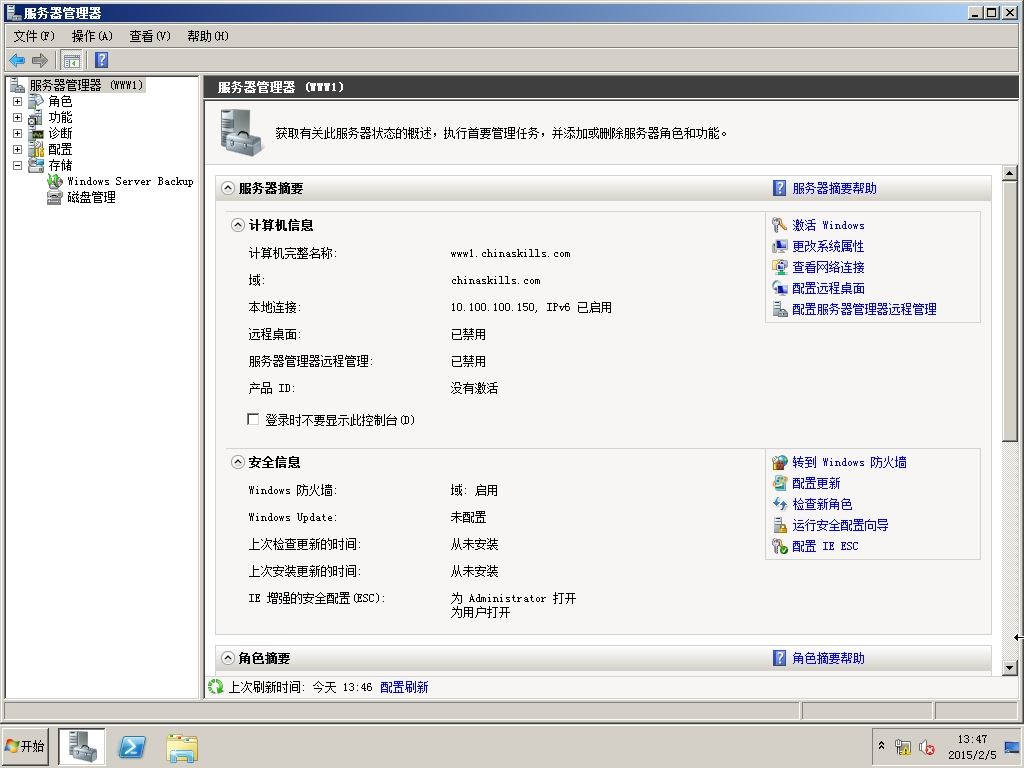Click the 配置 IE ESC icon
Image resolution: width=1024 pixels, height=768 pixels.
pos(779,546)
